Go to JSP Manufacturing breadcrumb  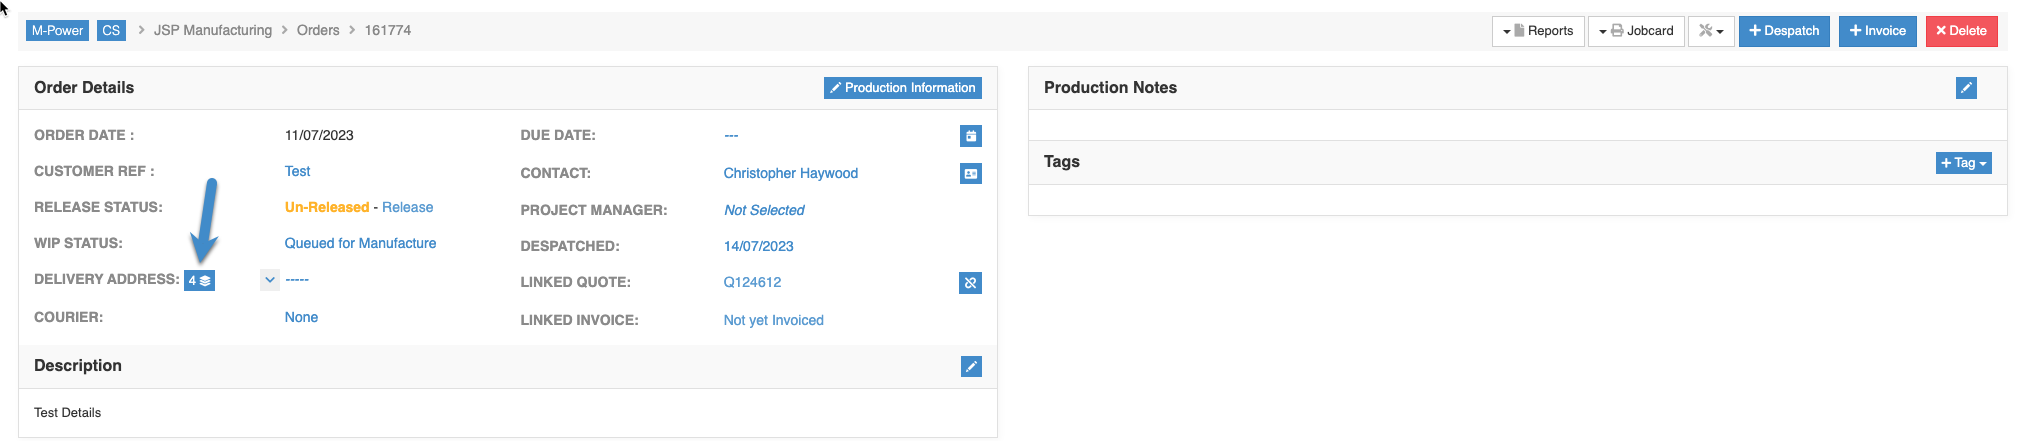[213, 31]
